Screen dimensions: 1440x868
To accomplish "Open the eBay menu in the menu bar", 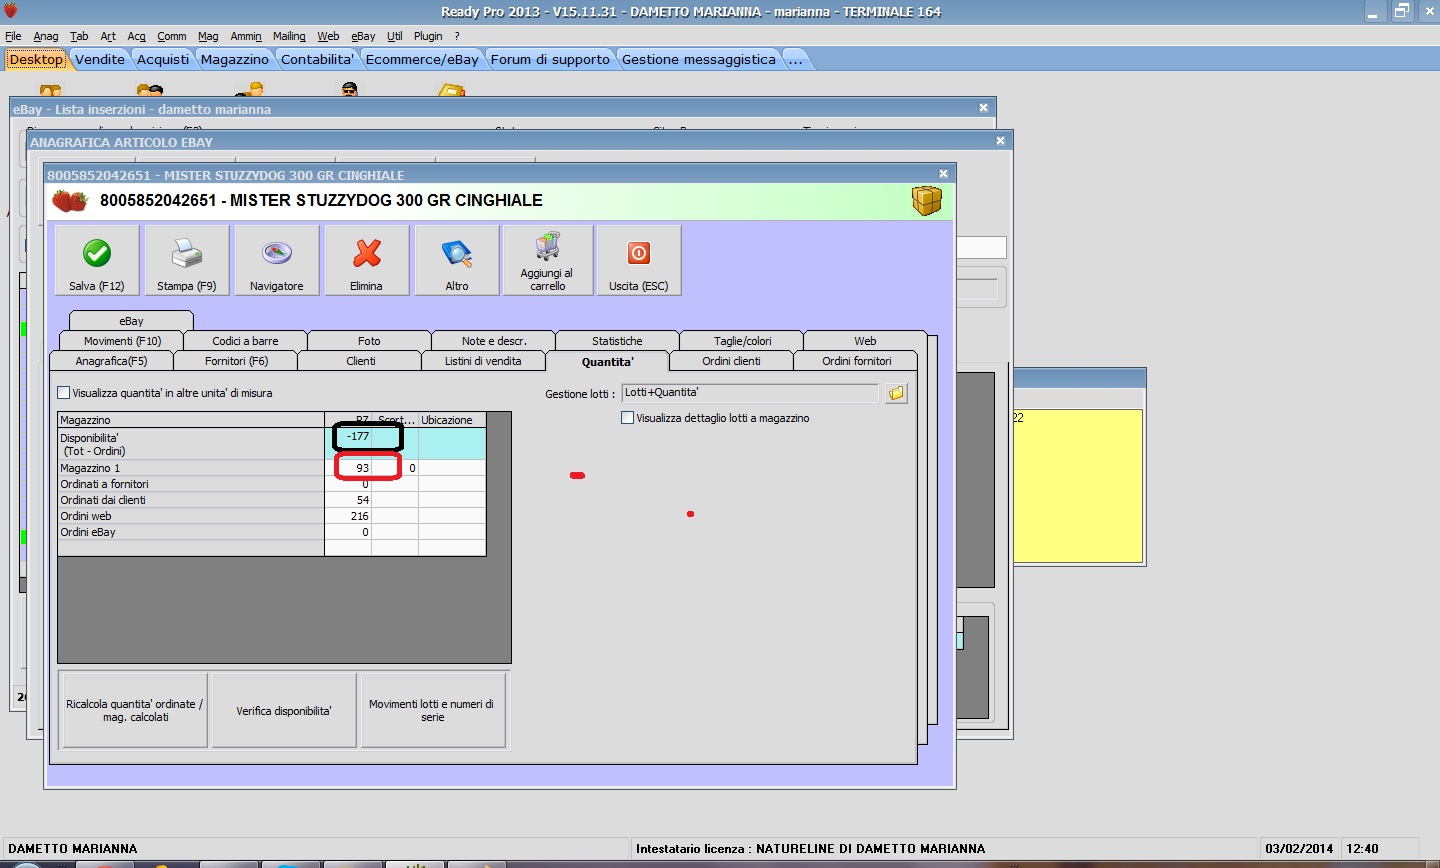I will click(x=363, y=36).
